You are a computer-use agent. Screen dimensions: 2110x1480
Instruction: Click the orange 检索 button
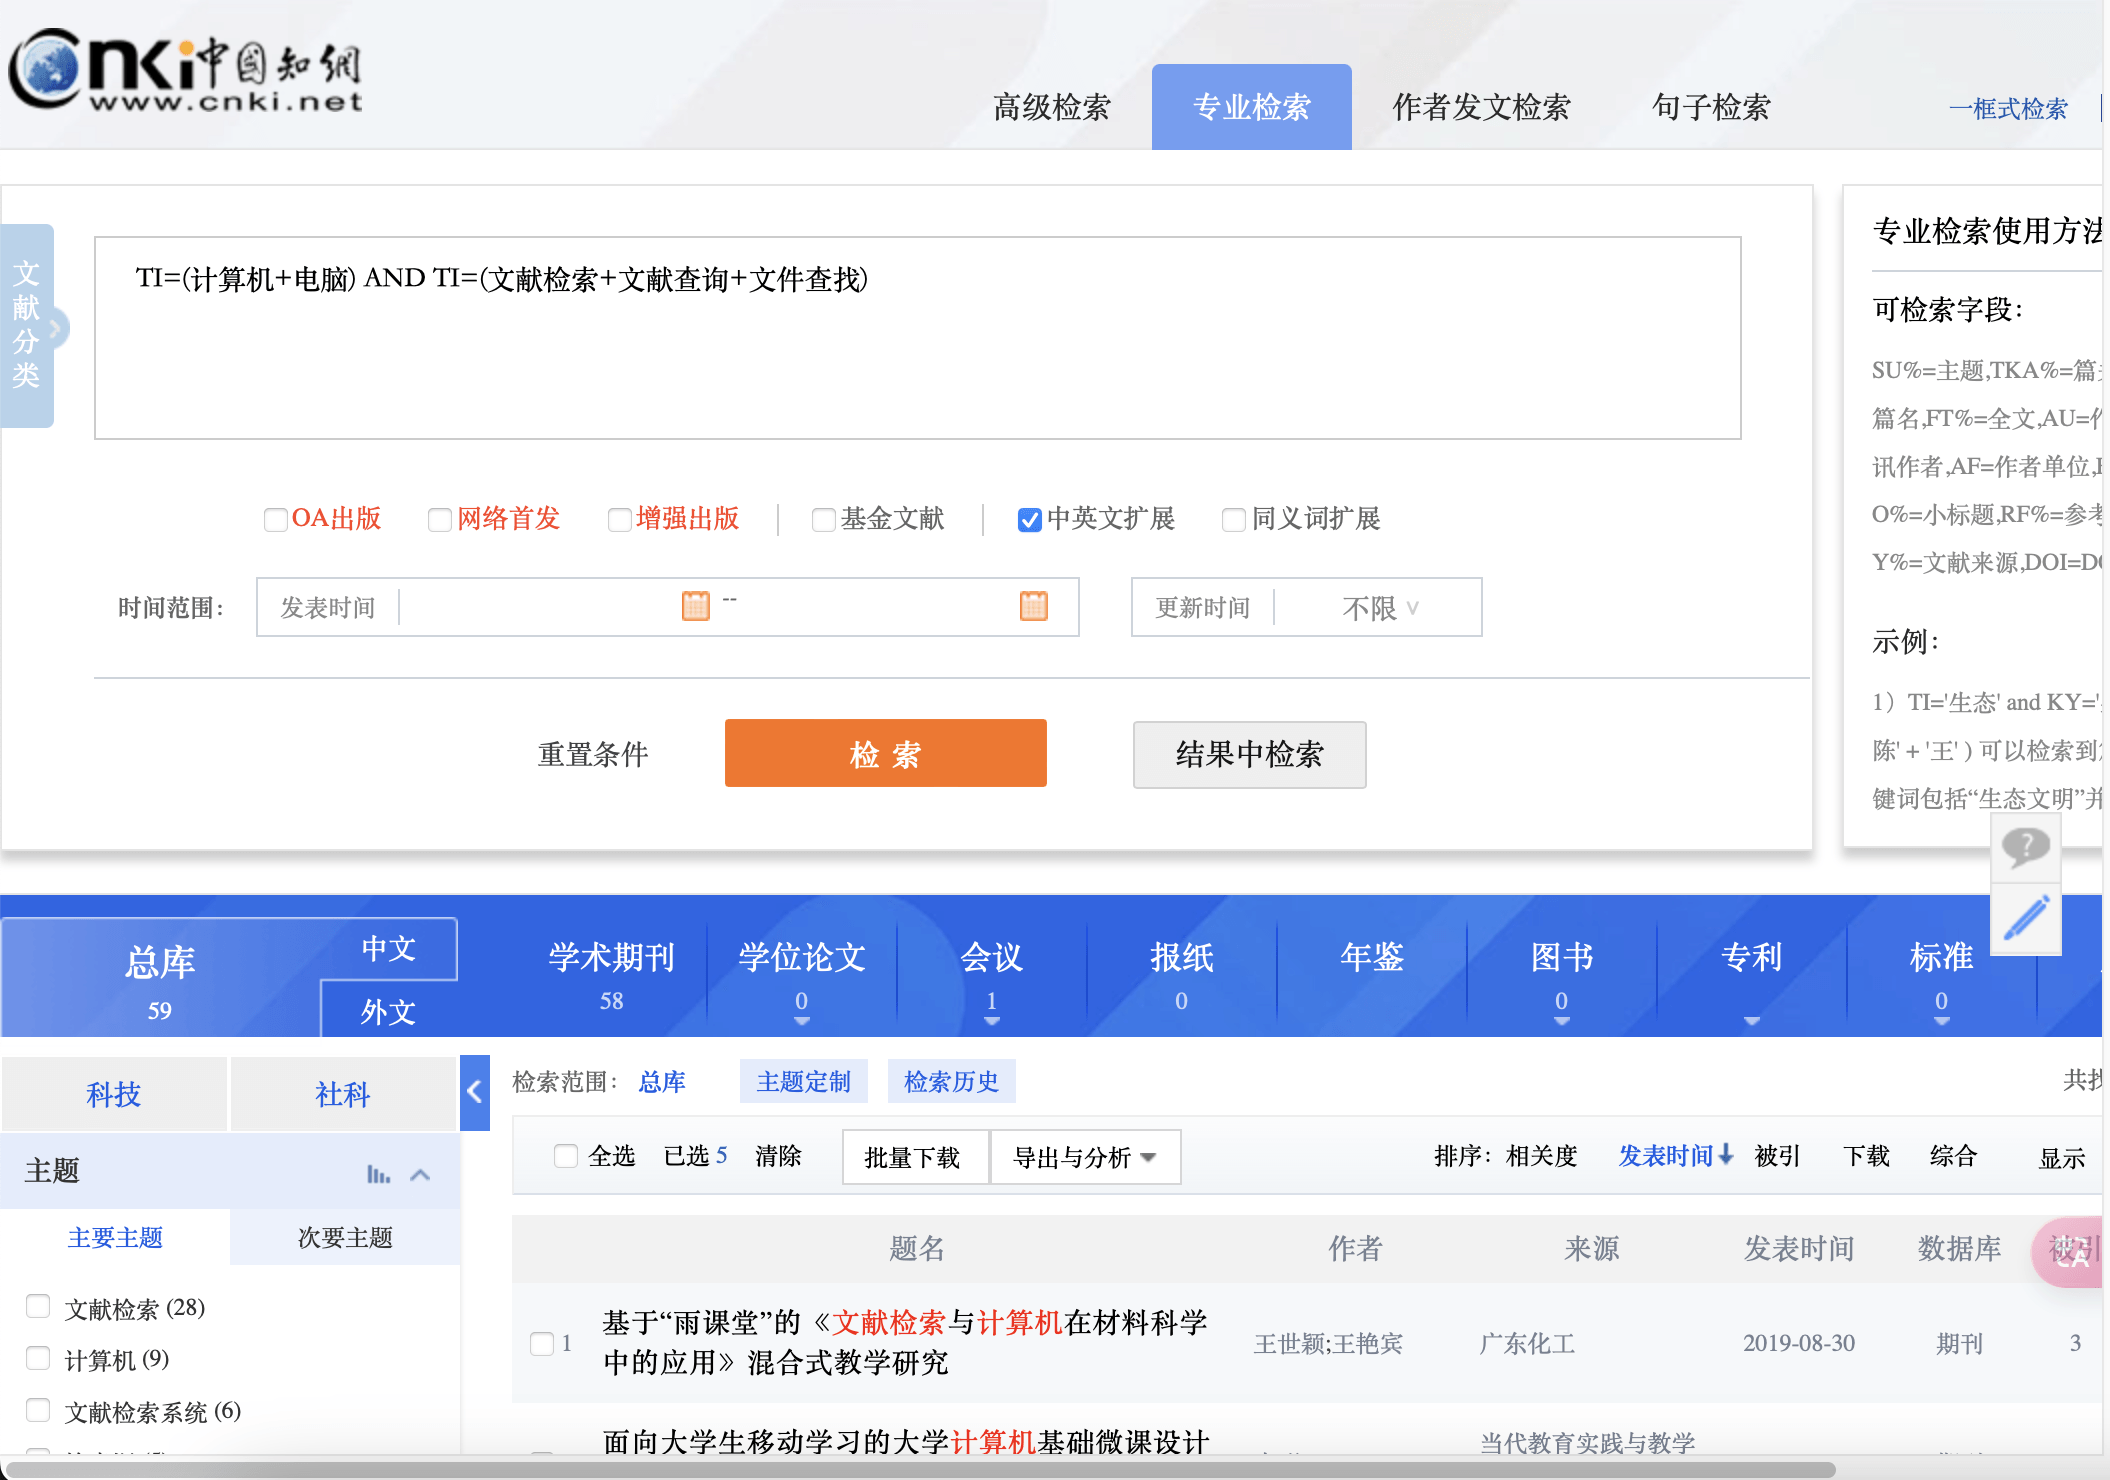[x=885, y=753]
